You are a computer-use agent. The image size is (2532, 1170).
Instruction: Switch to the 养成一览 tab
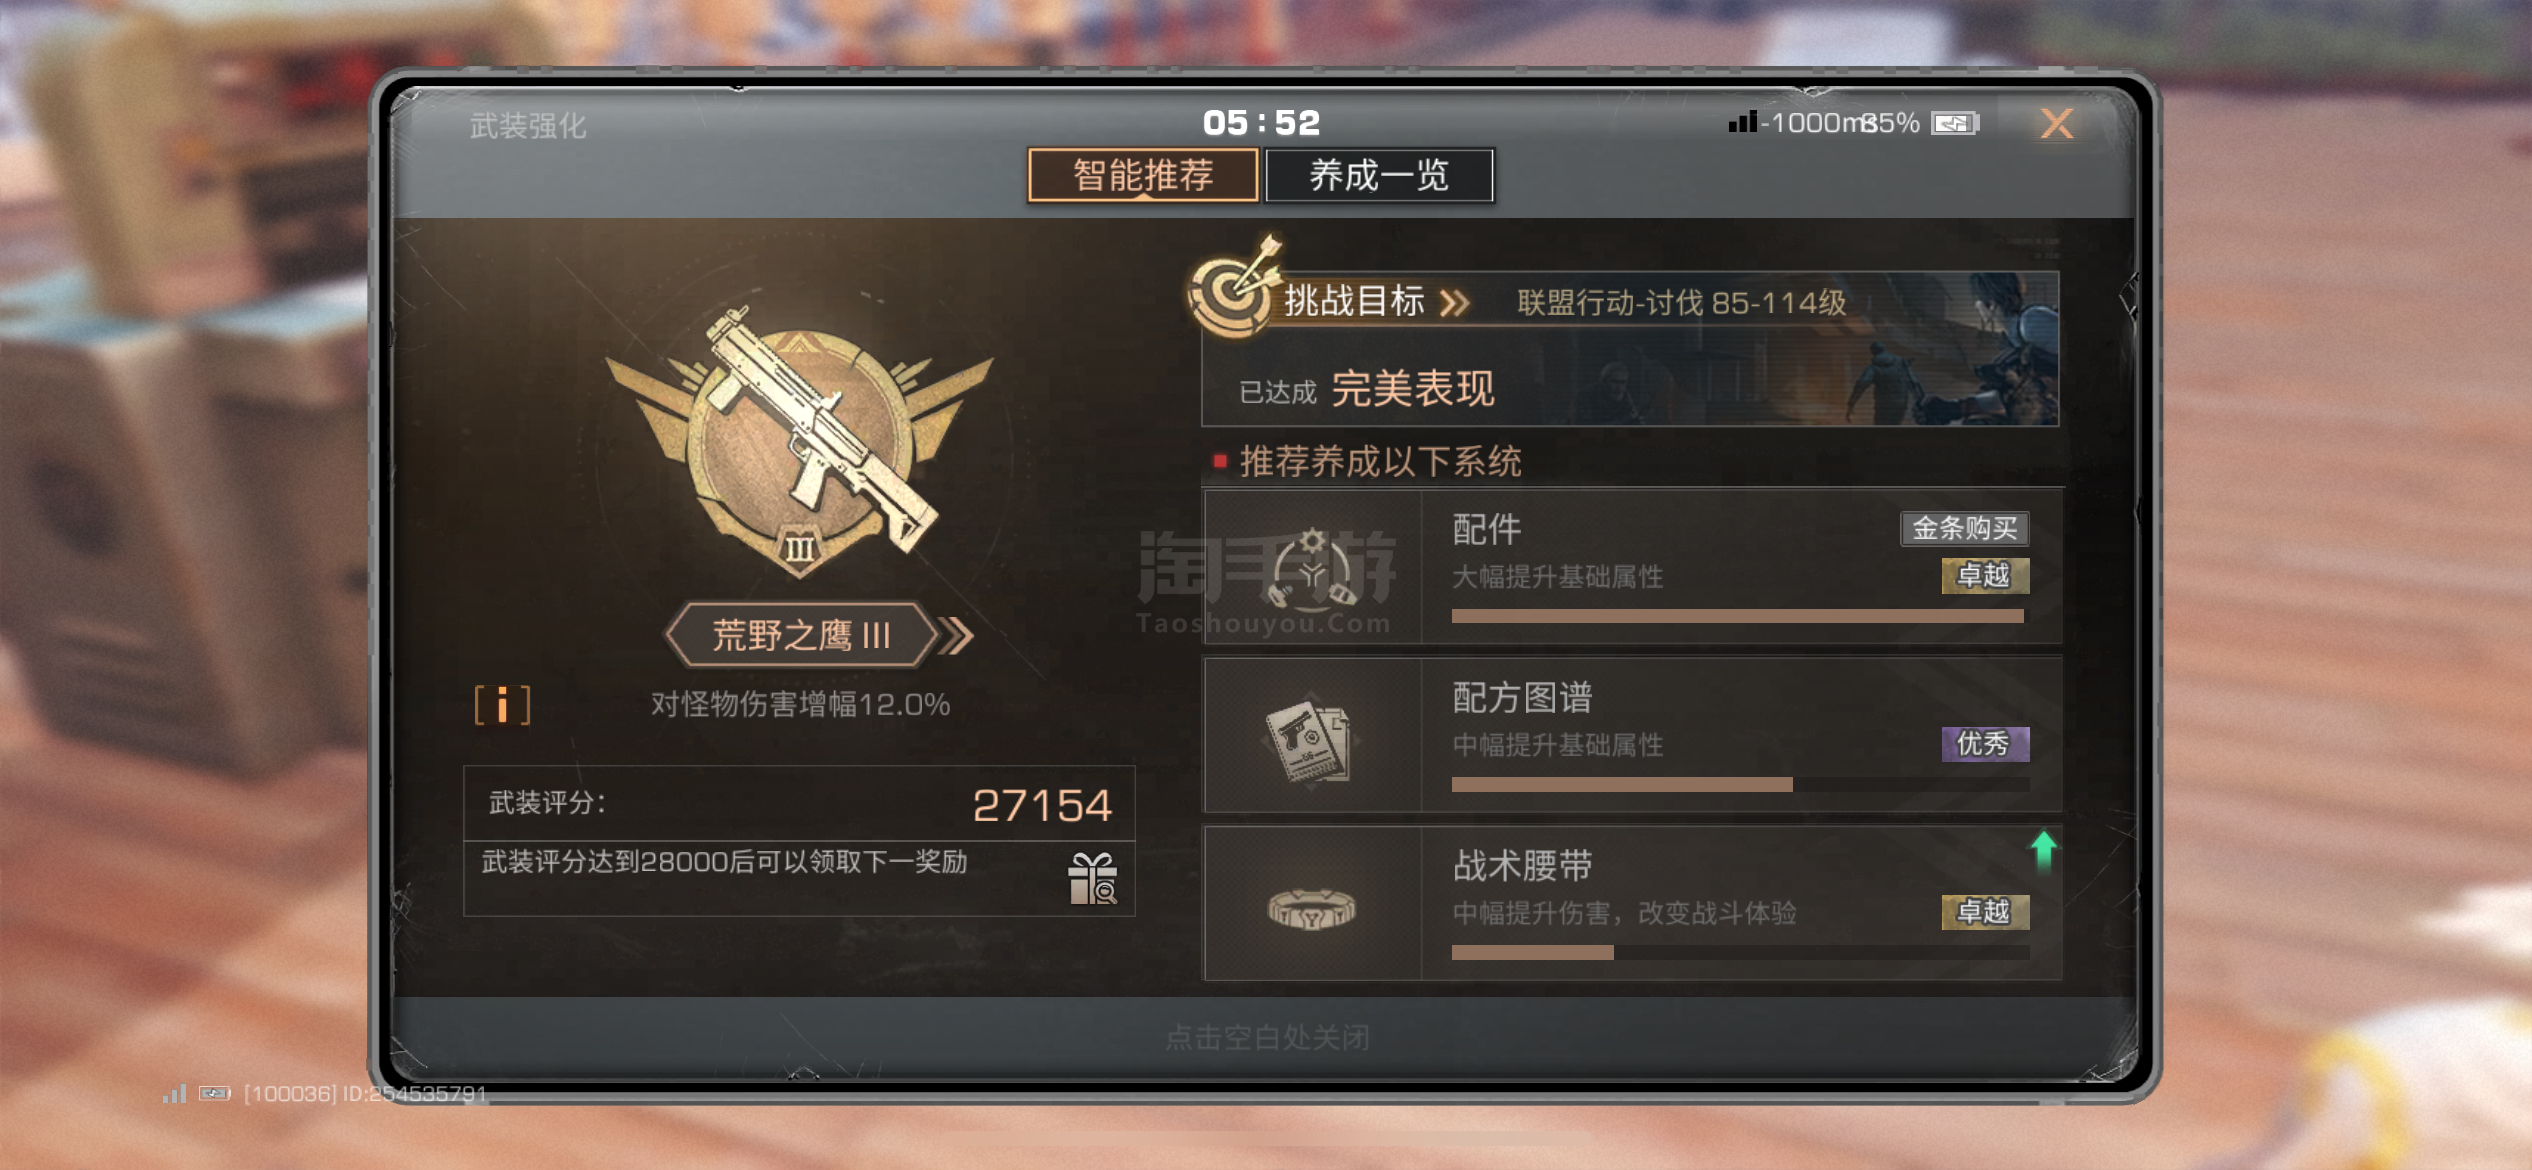coord(1379,175)
